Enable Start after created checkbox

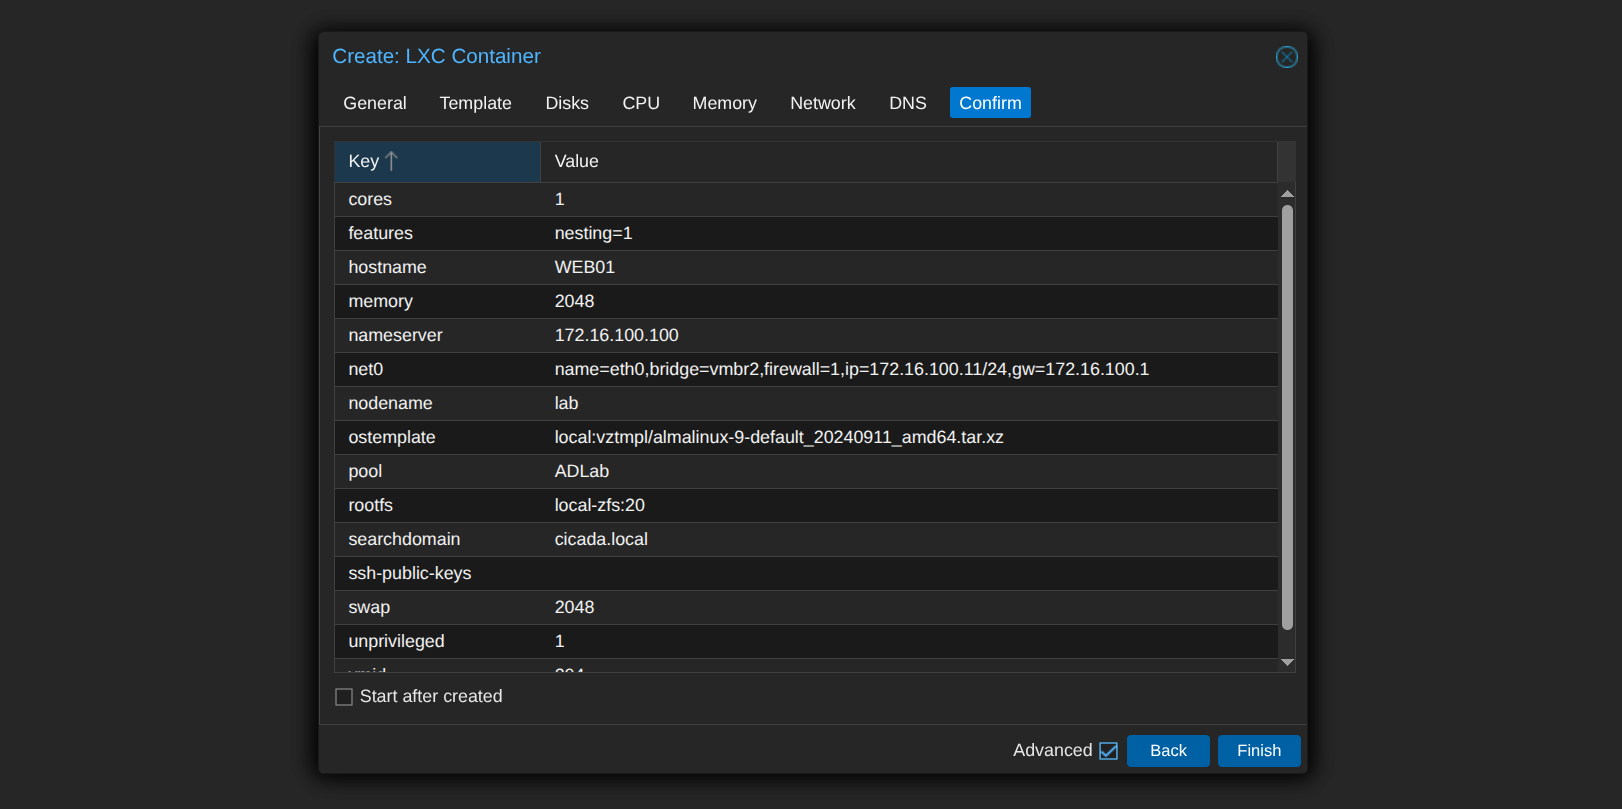[x=344, y=697]
